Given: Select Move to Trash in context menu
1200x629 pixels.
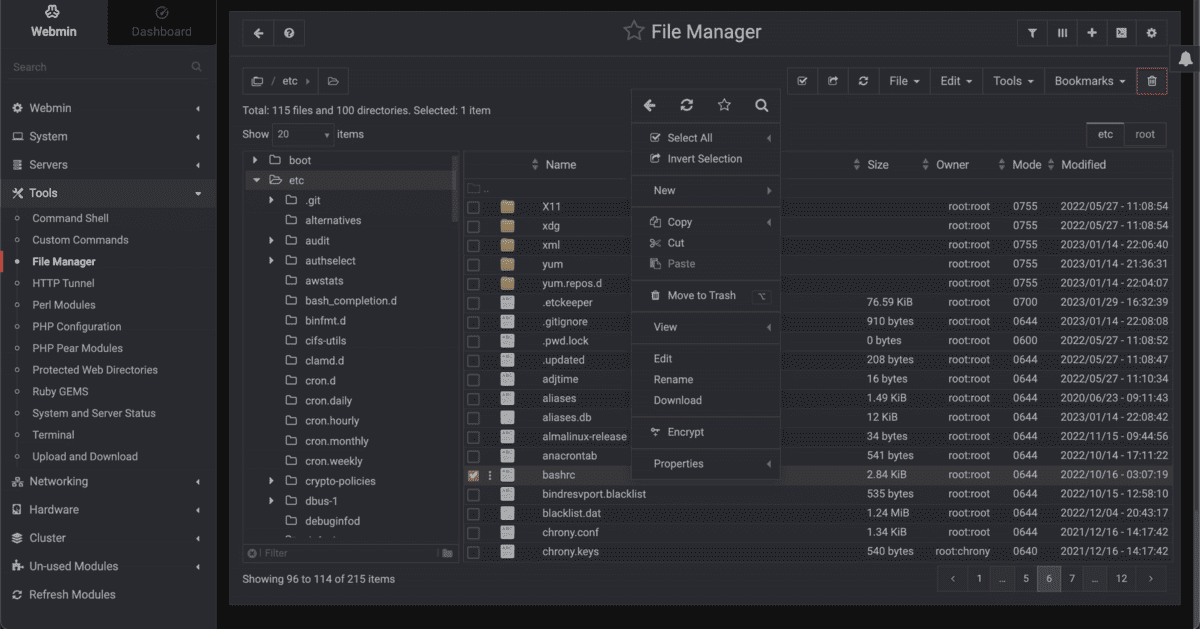Looking at the screenshot, I should click(x=701, y=295).
